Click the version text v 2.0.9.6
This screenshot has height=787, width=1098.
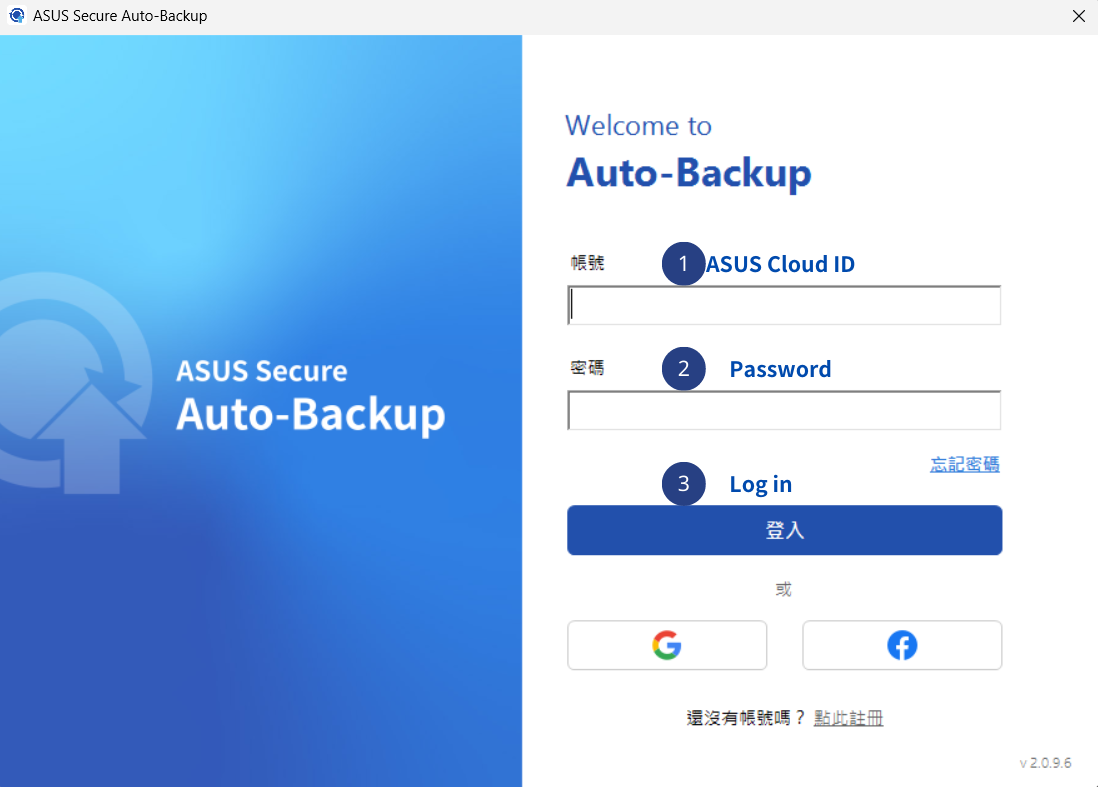coord(1045,762)
